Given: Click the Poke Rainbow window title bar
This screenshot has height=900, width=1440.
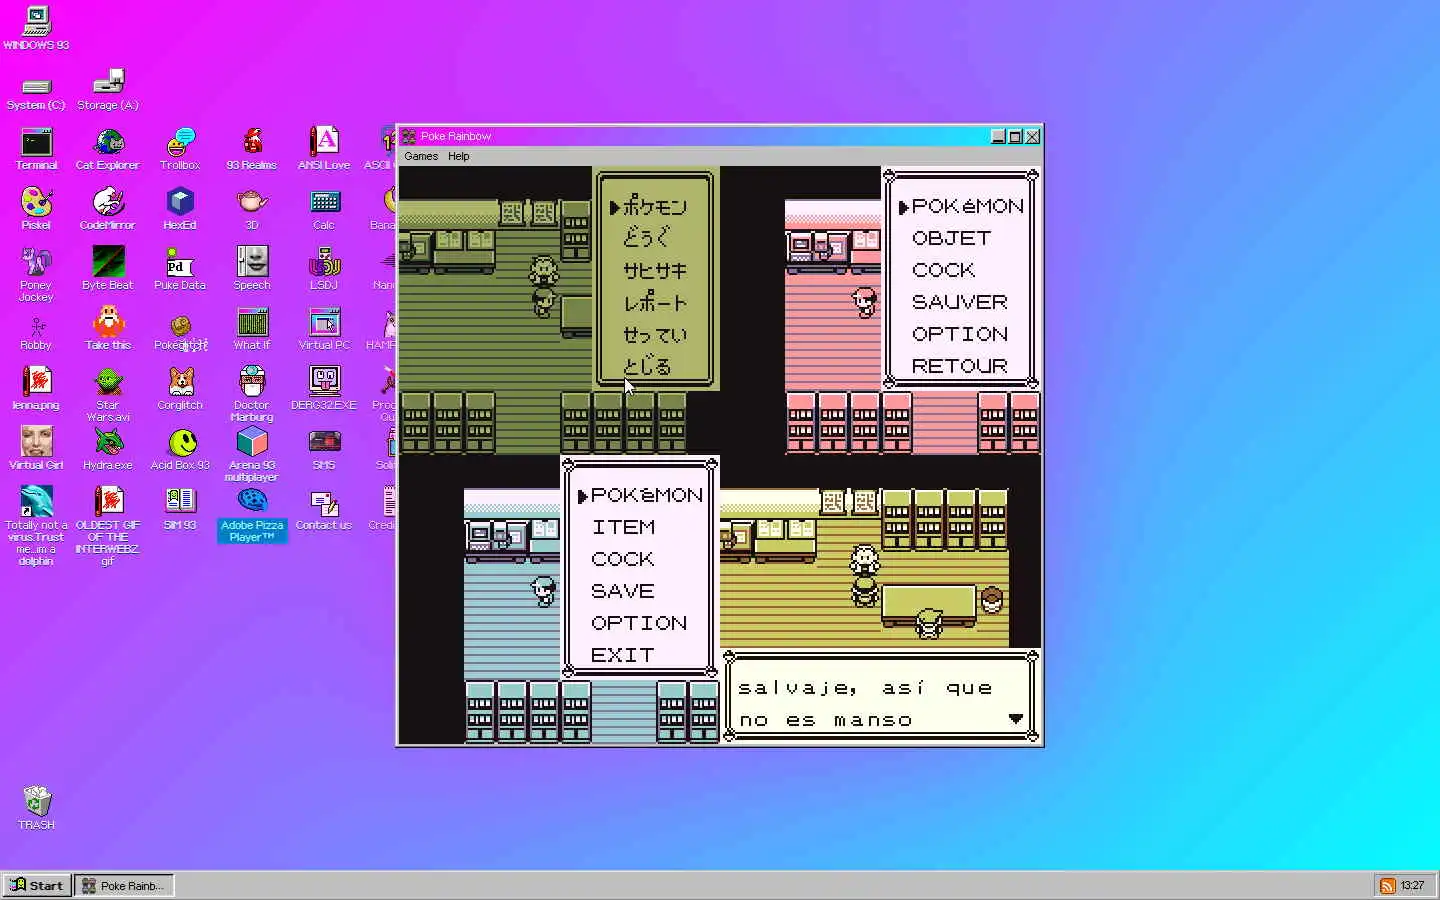Looking at the screenshot, I should pos(695,136).
